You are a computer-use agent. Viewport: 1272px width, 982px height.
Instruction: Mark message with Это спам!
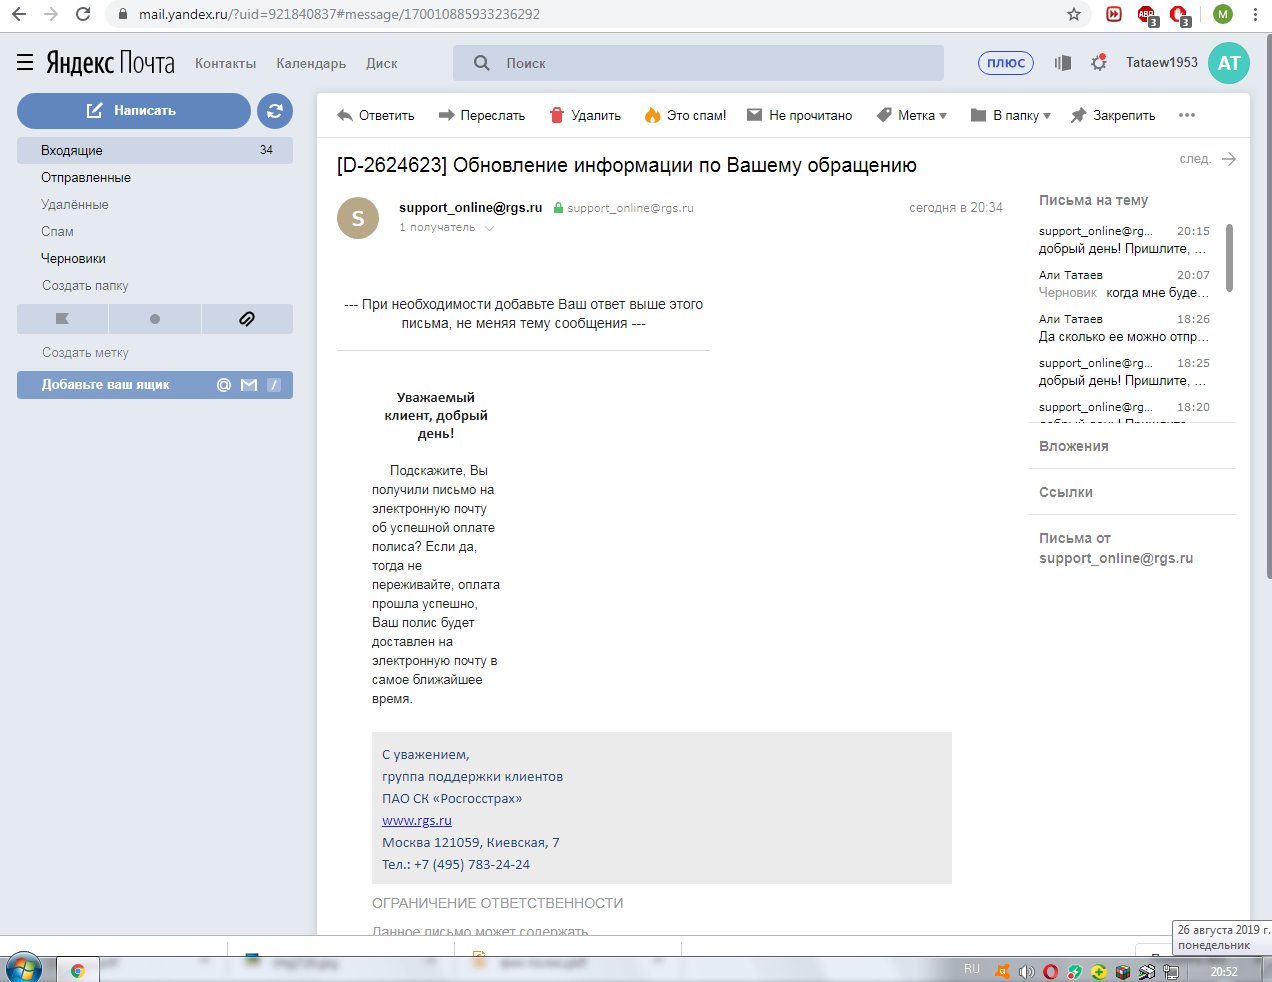[685, 115]
